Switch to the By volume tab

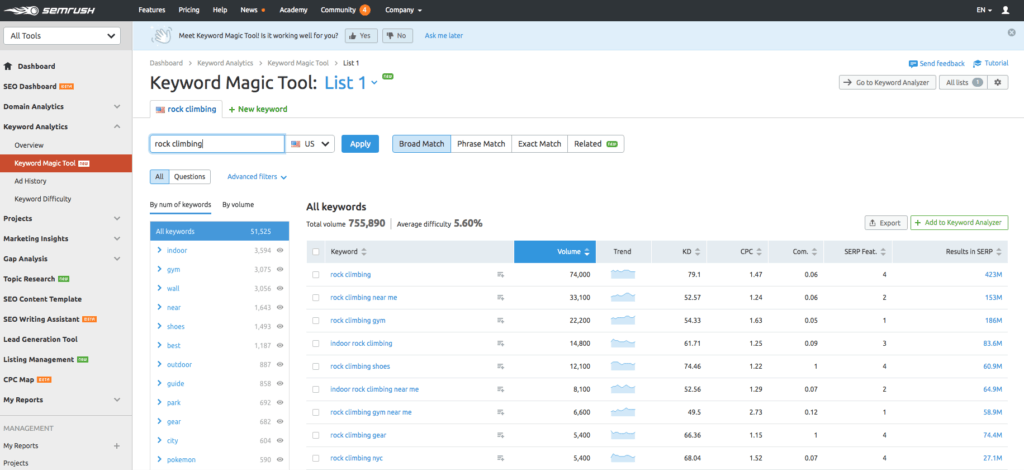238,204
